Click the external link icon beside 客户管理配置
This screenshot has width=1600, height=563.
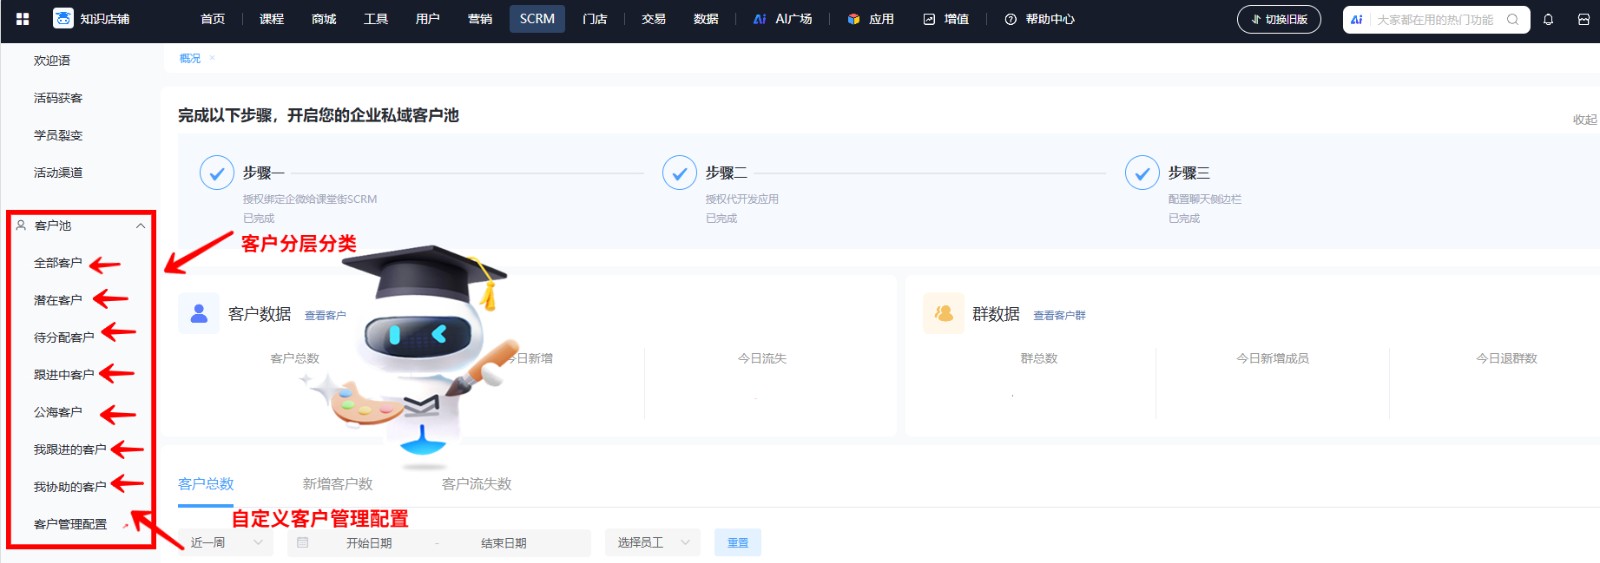click(x=125, y=525)
